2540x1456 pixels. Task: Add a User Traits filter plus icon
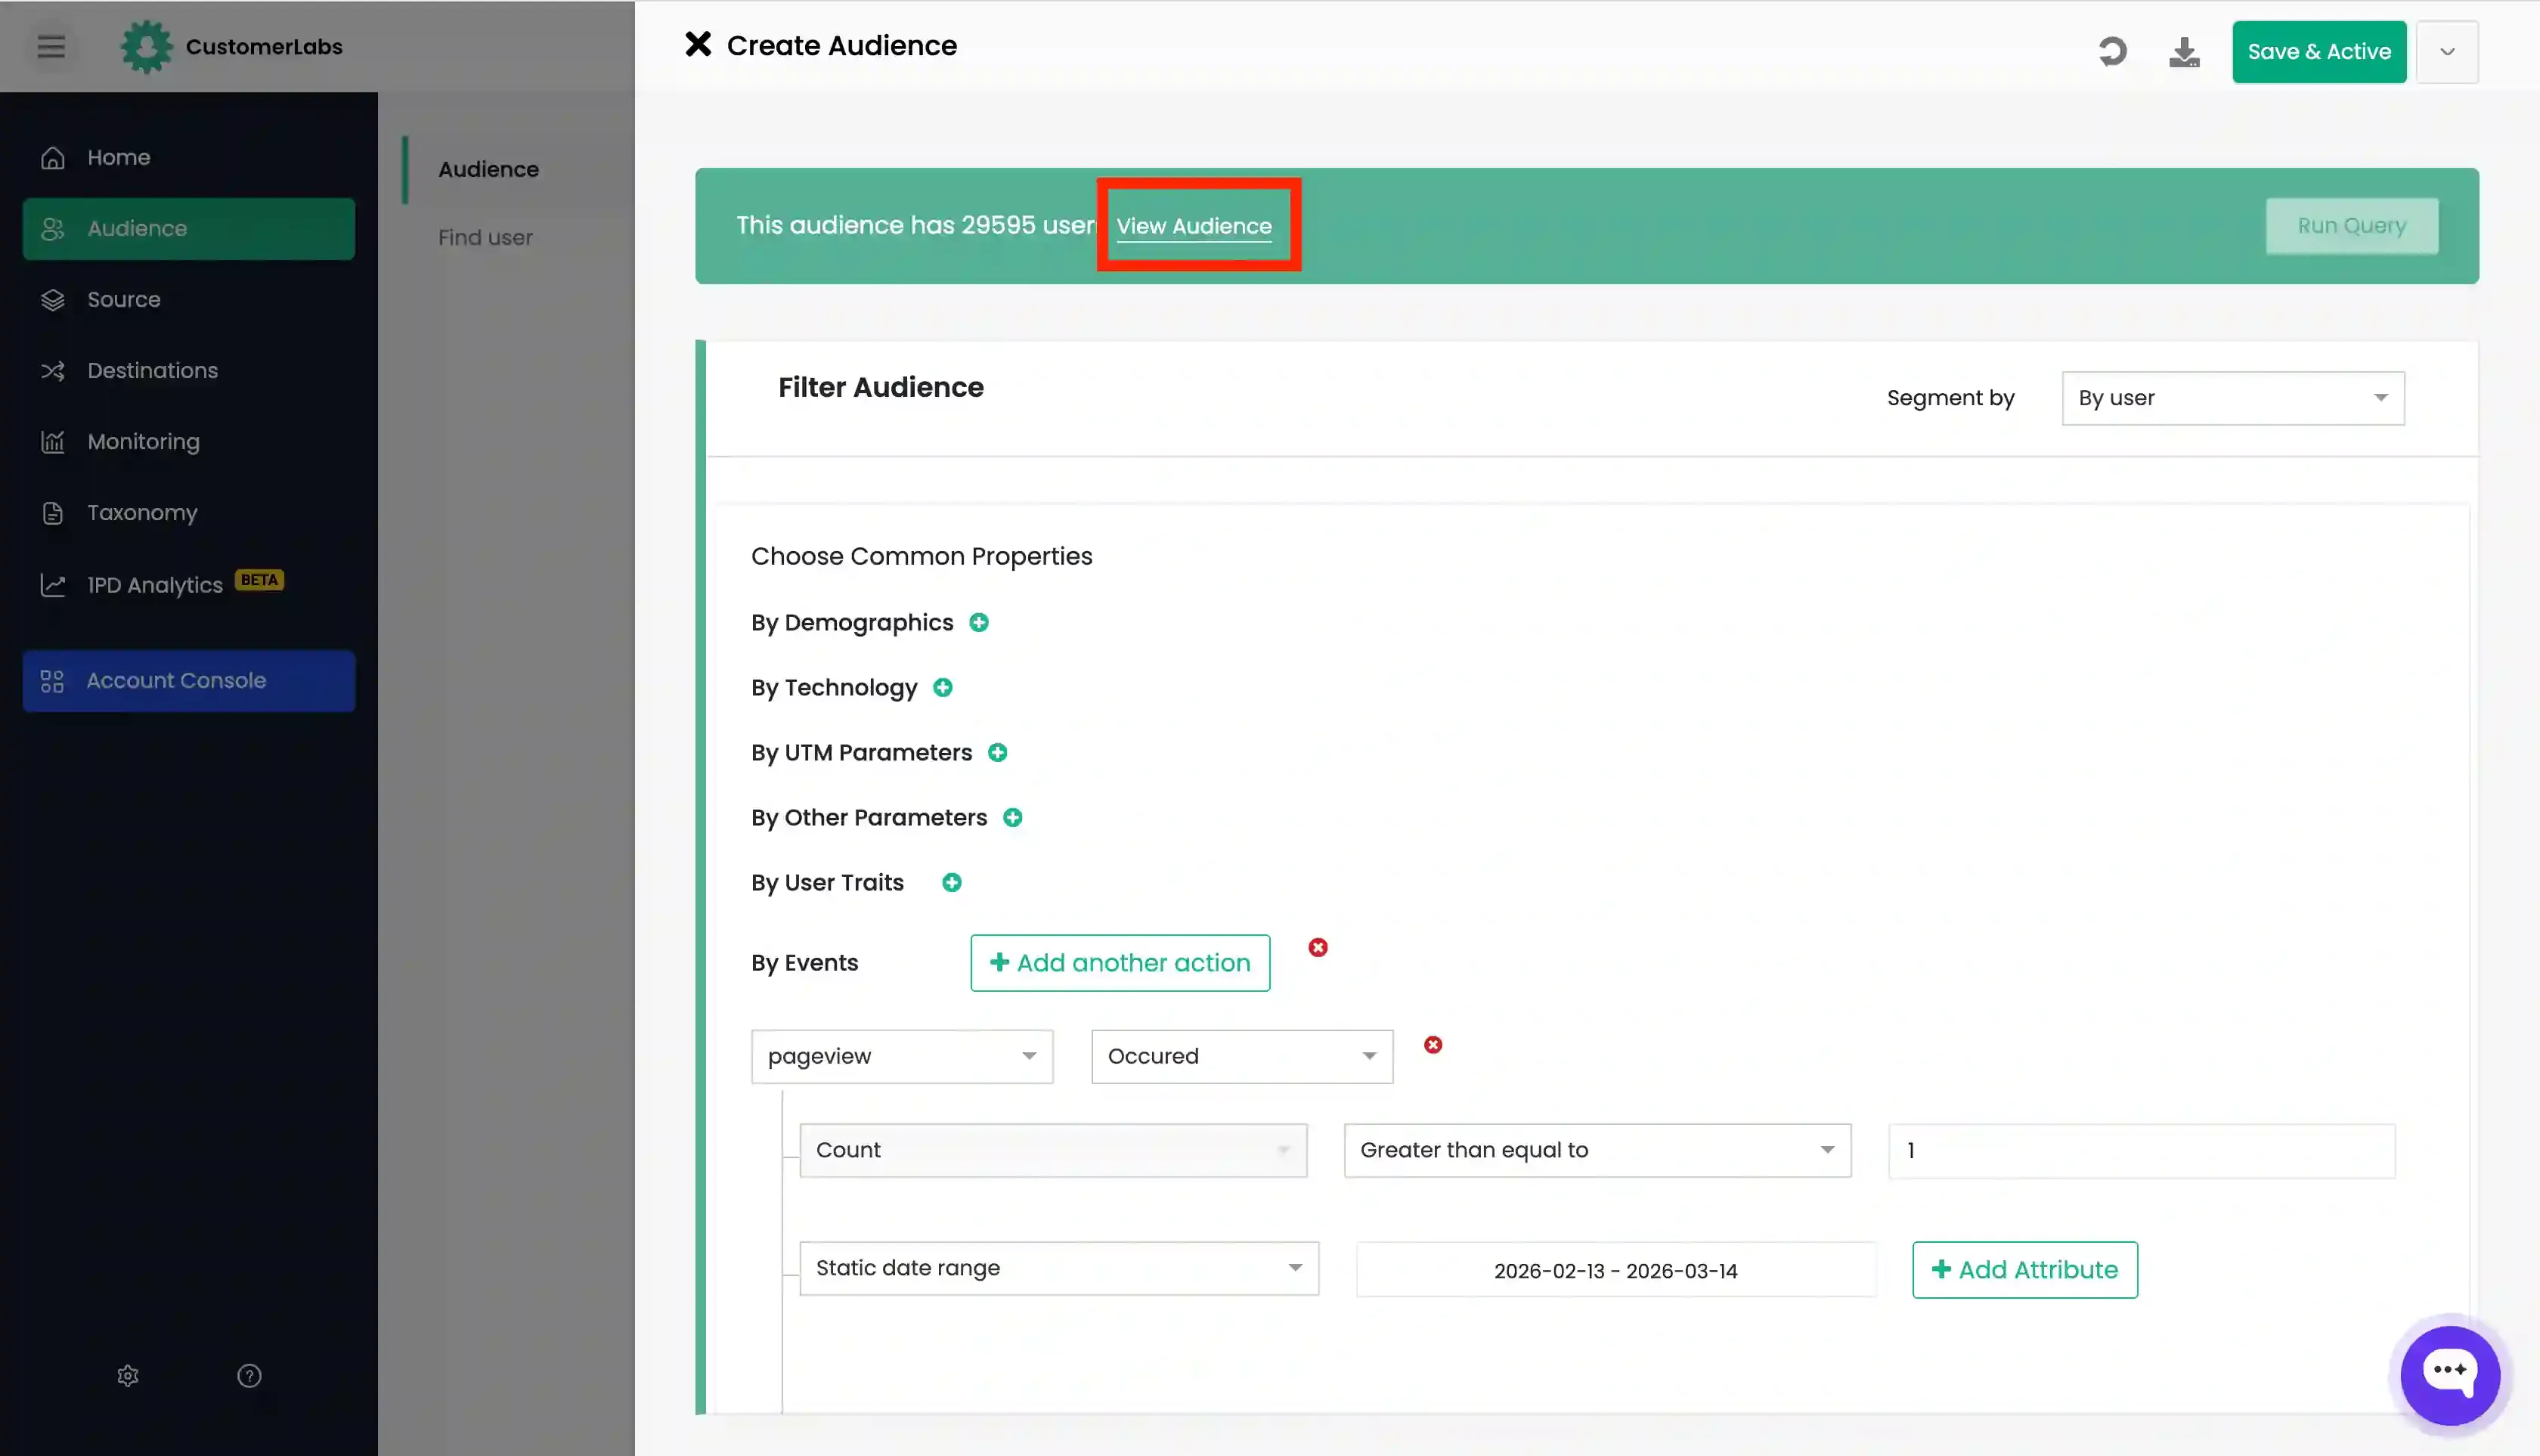[952, 882]
